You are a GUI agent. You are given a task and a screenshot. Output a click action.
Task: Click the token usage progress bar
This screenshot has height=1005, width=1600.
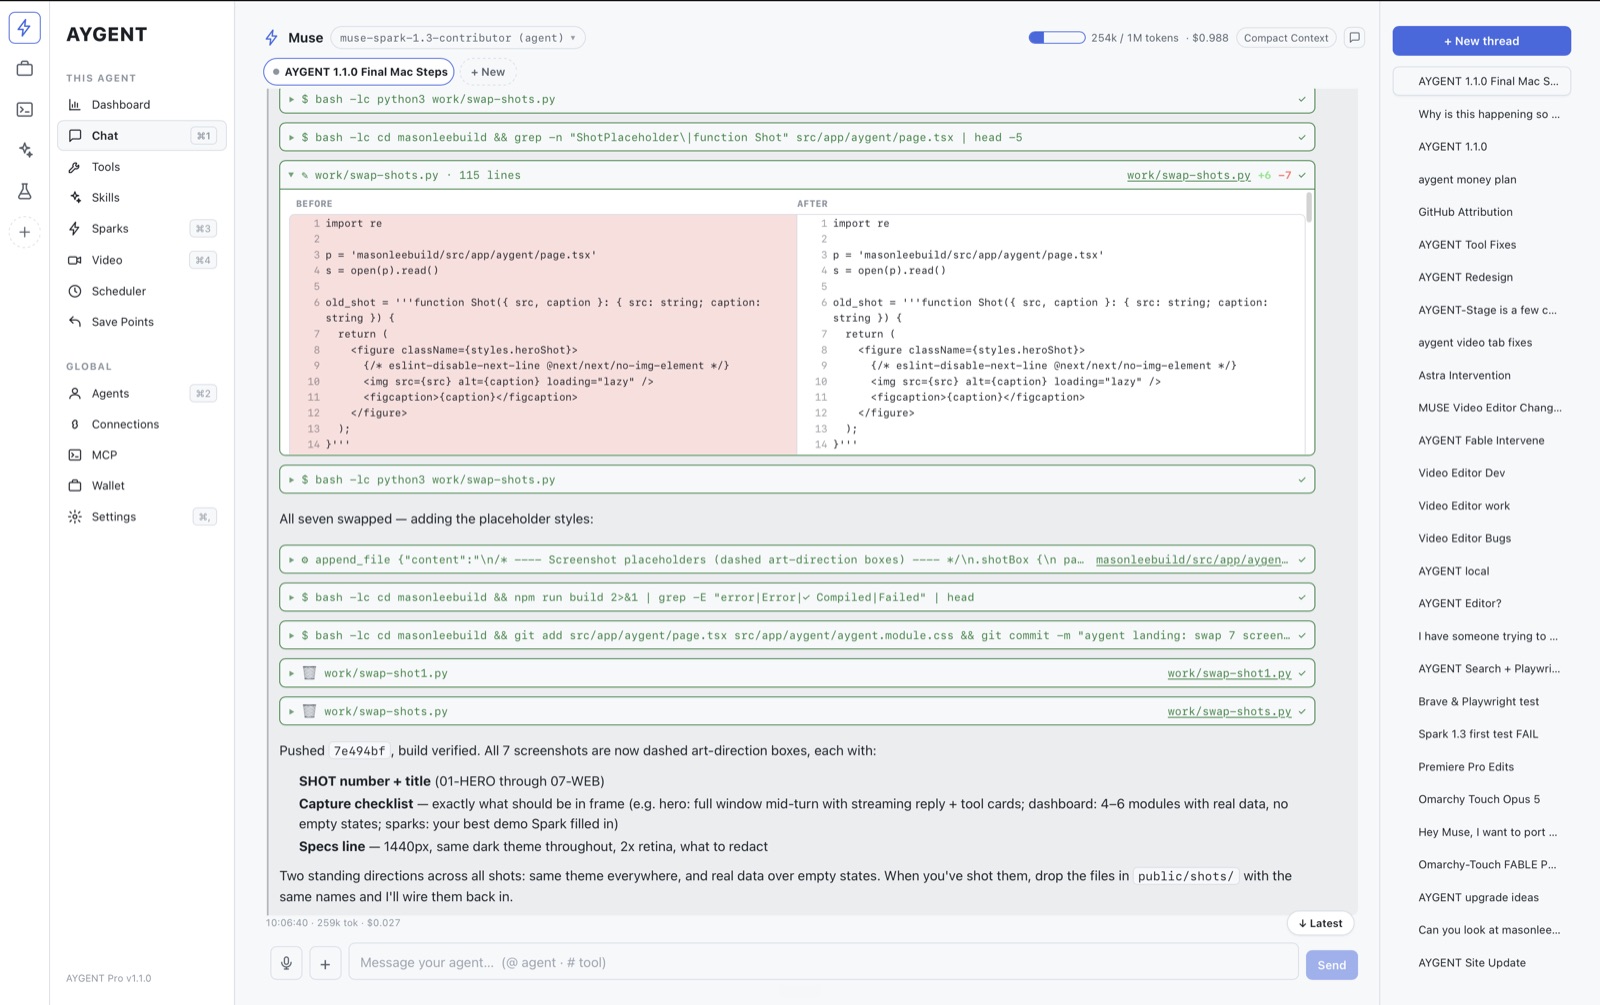pos(1057,38)
